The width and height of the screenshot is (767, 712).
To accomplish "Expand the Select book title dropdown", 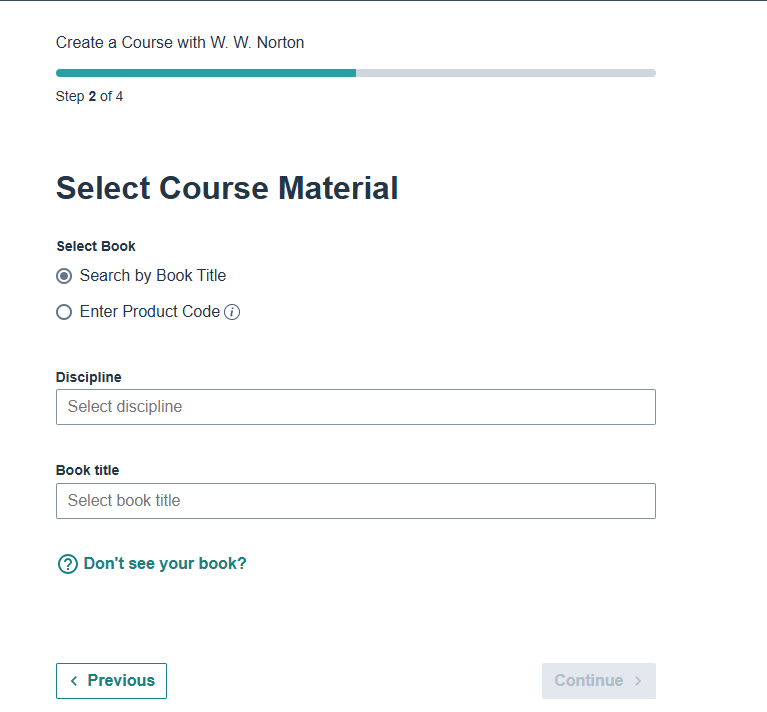I will tap(355, 501).
